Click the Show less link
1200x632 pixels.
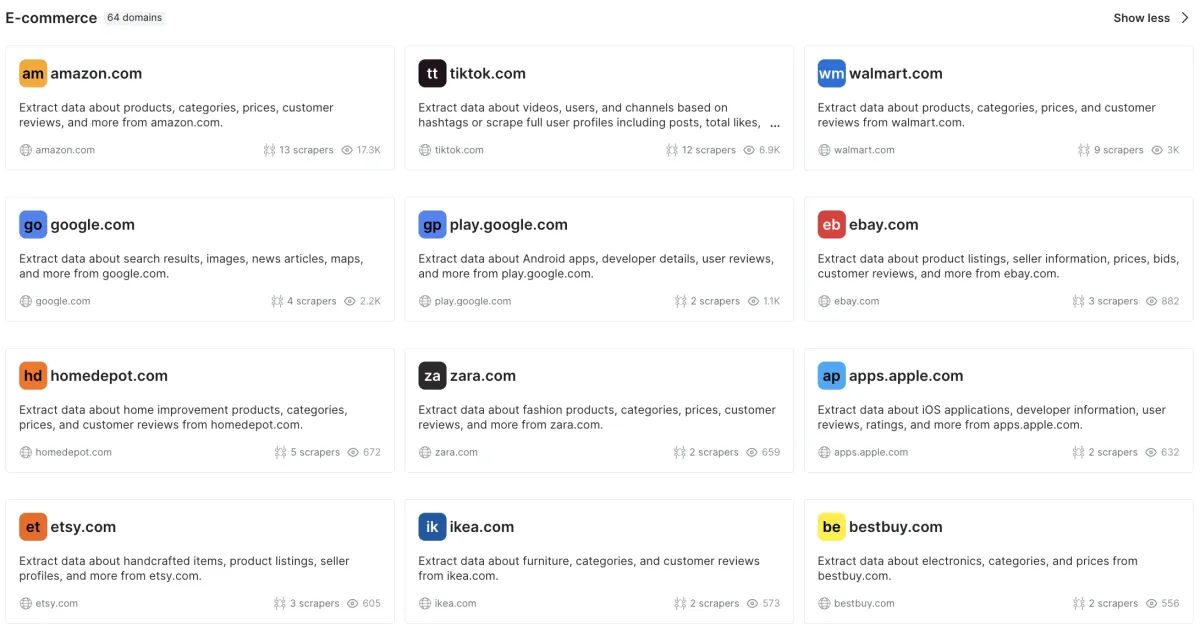pyautogui.click(x=1142, y=18)
